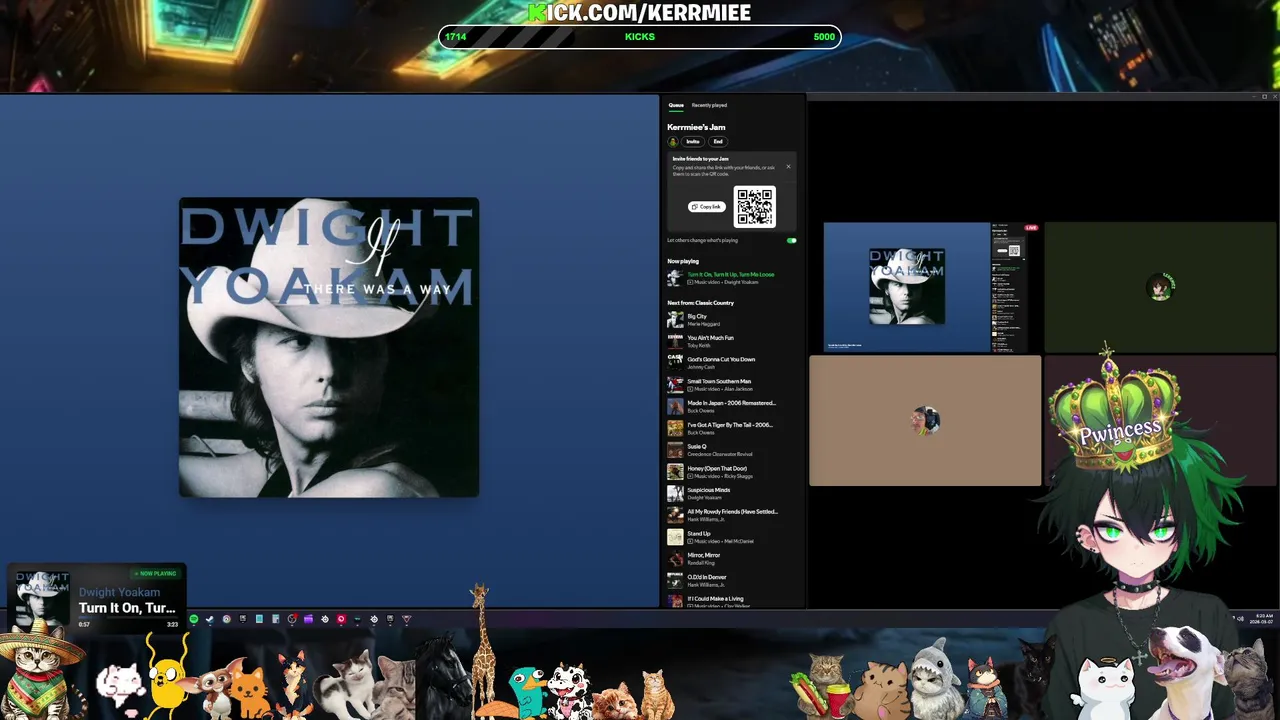Click the Copy link button
The image size is (1280, 720).
click(706, 207)
